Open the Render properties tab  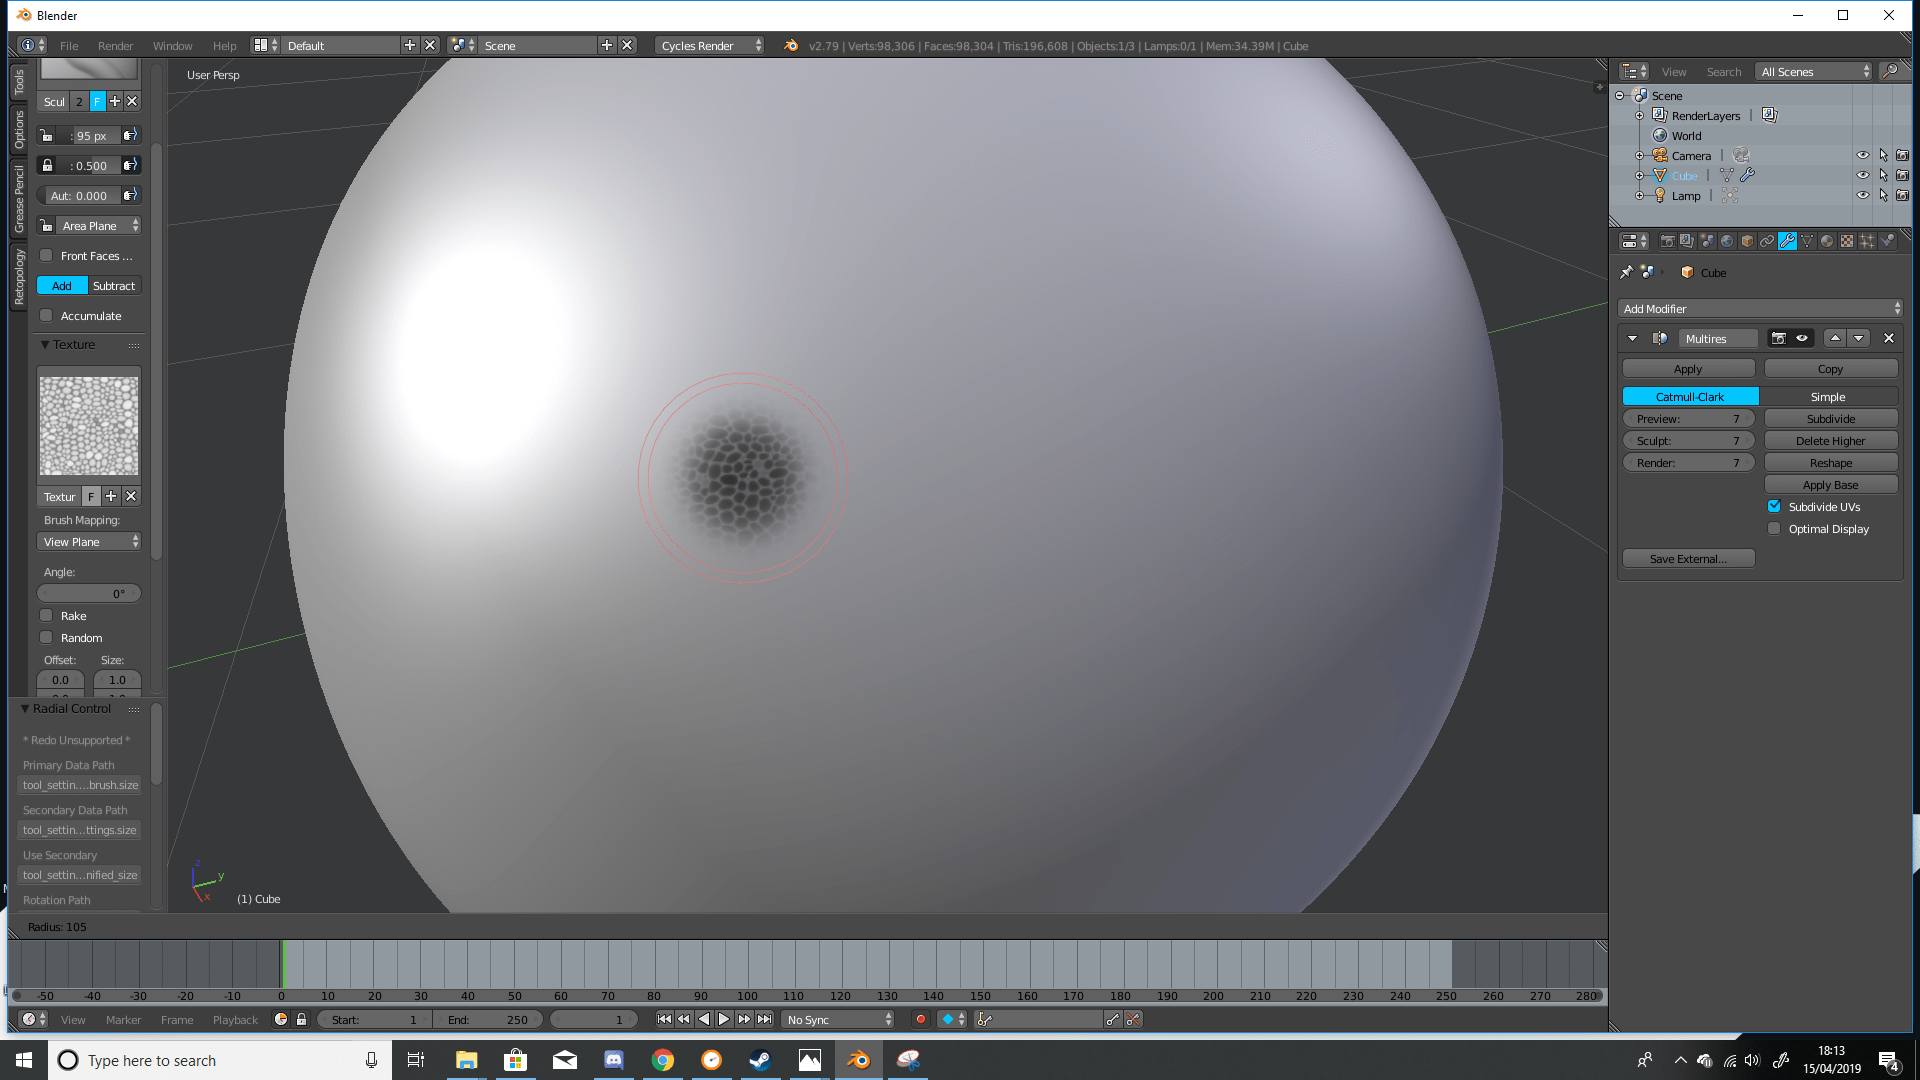[1667, 240]
